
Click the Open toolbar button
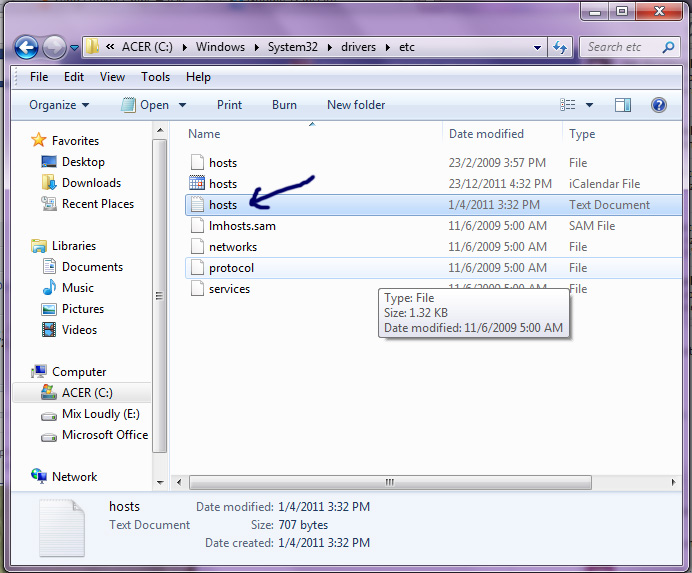click(x=145, y=105)
